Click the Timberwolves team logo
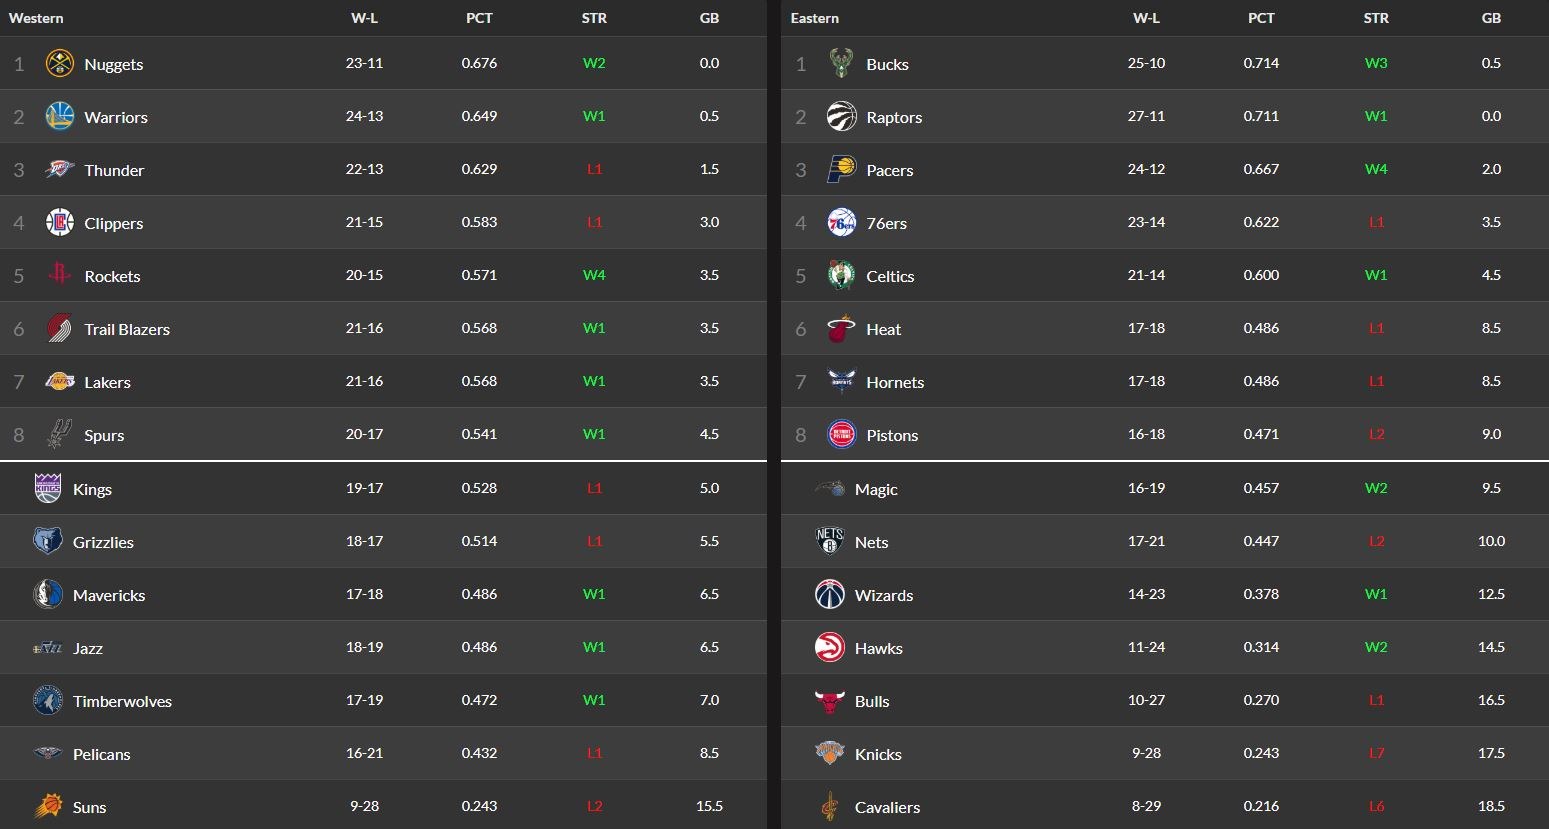The image size is (1549, 829). [48, 701]
